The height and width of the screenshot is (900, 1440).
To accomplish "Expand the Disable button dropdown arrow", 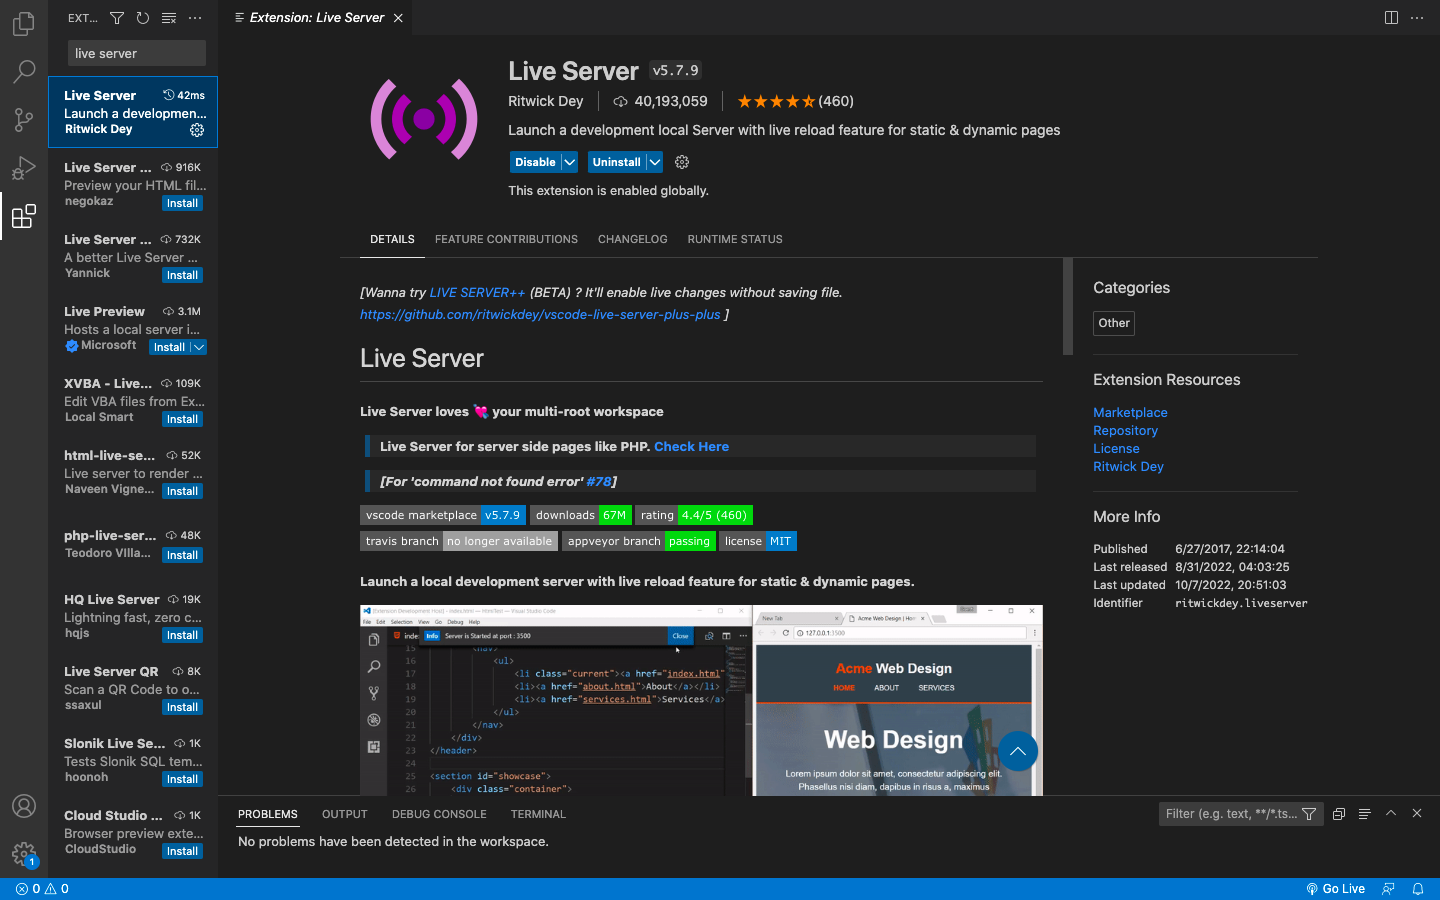I will click(x=569, y=162).
